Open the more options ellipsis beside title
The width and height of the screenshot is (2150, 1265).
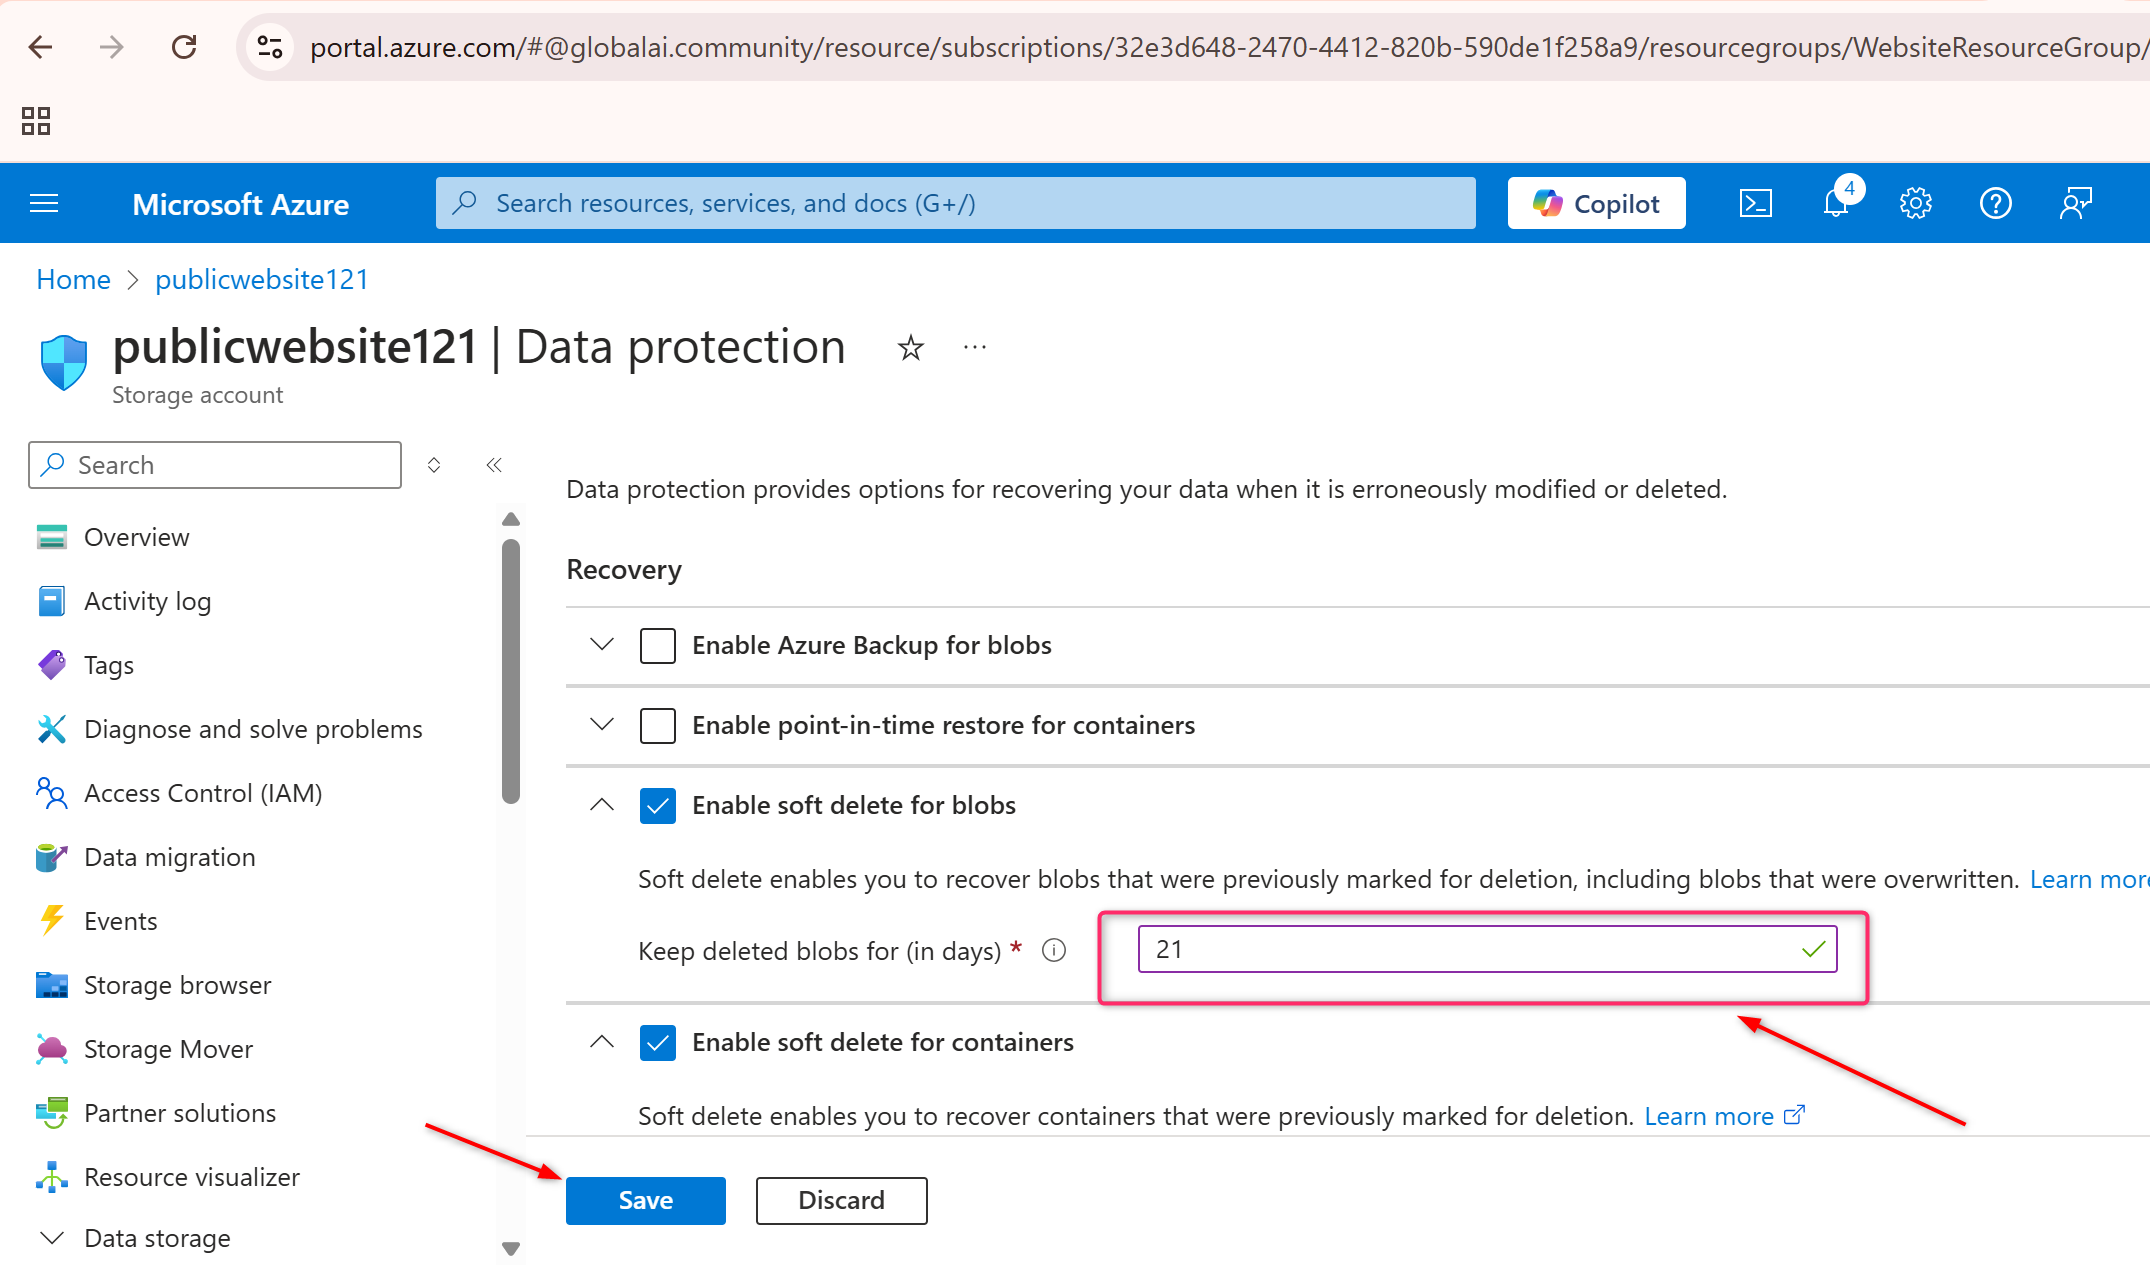975,347
